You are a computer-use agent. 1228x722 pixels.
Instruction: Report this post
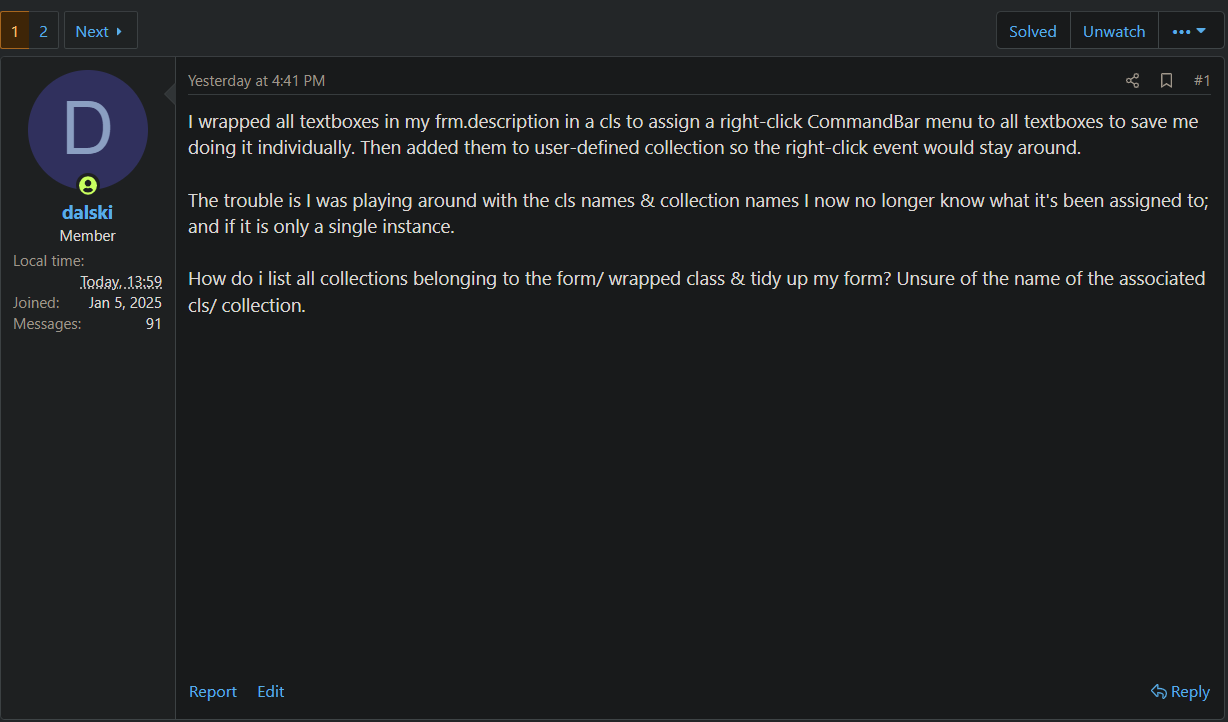pos(213,691)
